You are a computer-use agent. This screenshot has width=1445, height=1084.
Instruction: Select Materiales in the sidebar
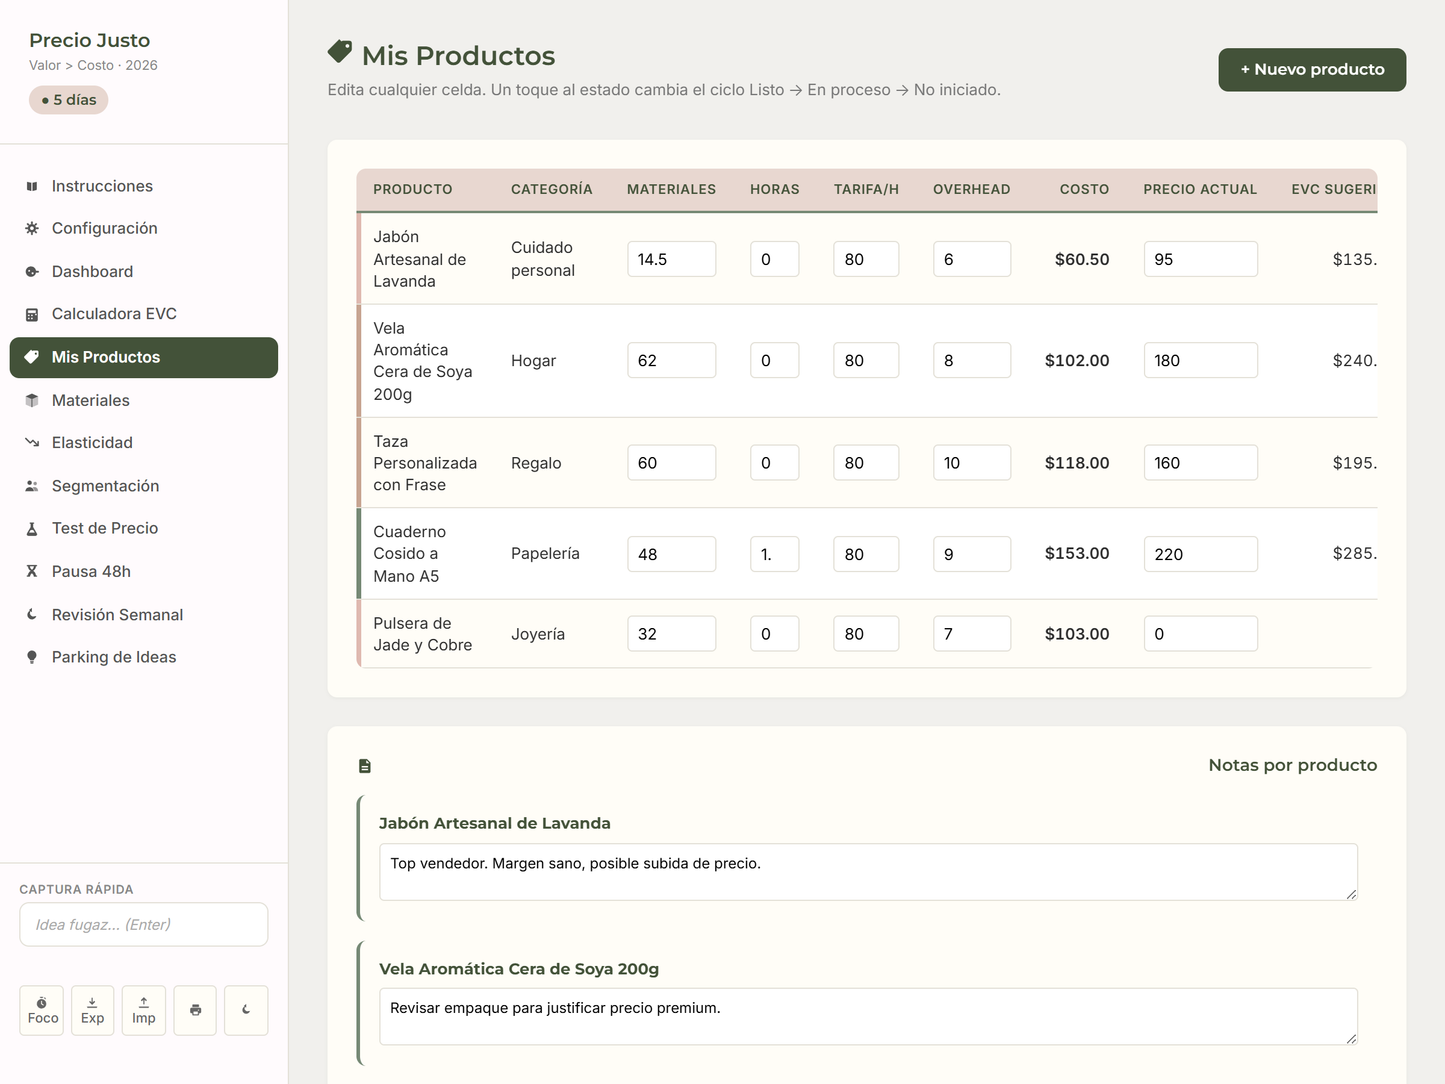click(144, 400)
